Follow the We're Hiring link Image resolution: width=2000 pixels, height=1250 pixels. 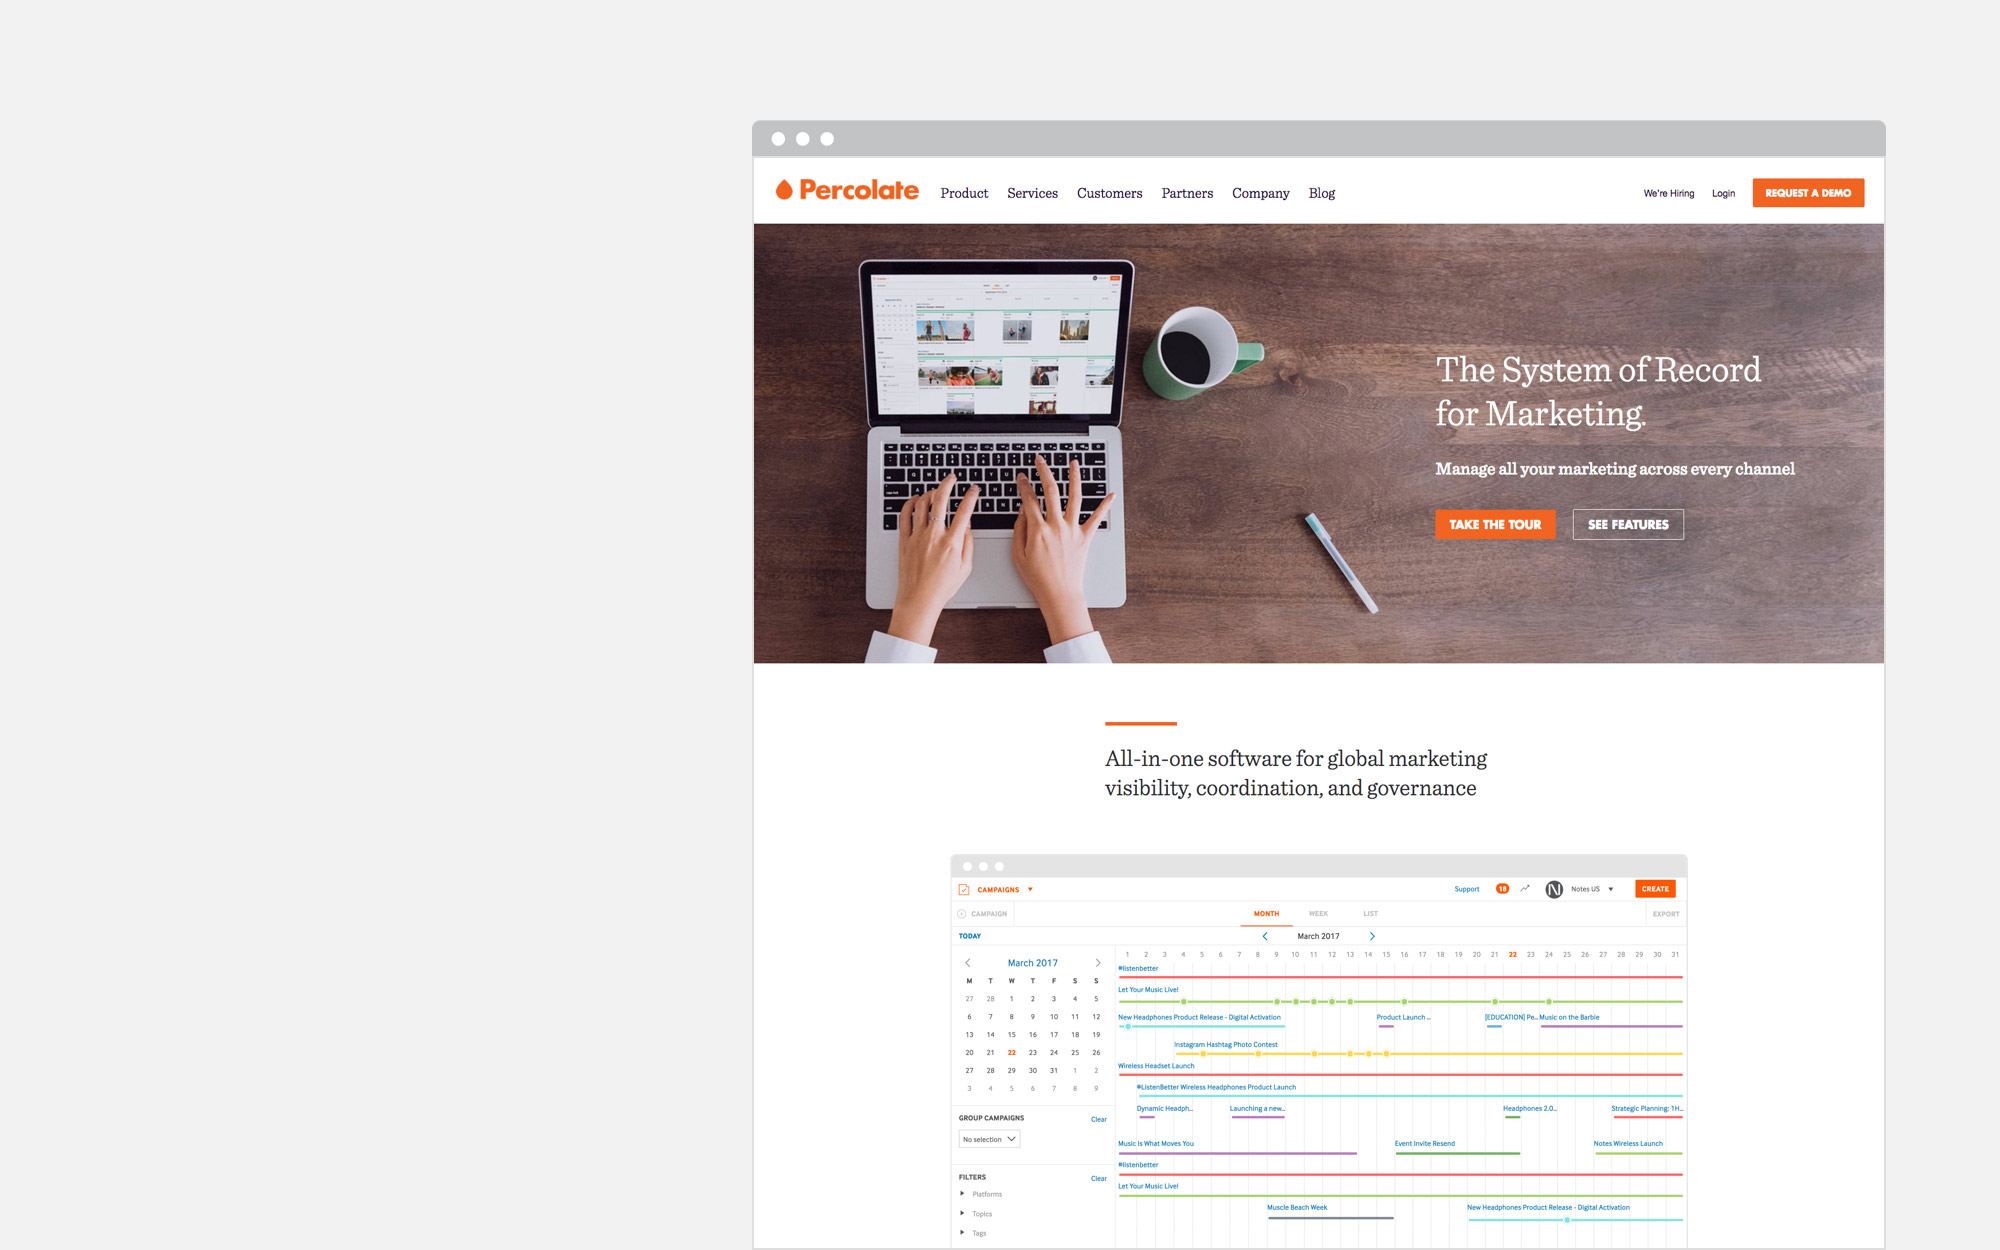pos(1668,193)
